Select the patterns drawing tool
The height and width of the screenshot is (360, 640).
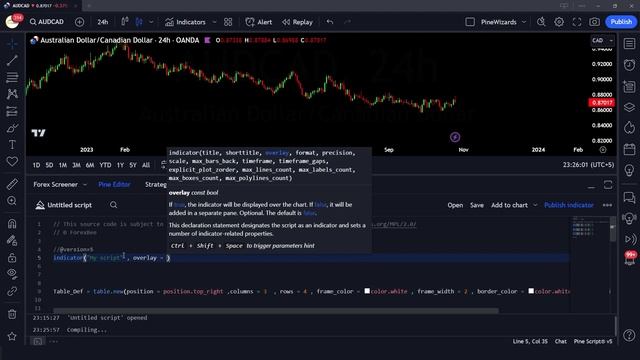coord(12,94)
